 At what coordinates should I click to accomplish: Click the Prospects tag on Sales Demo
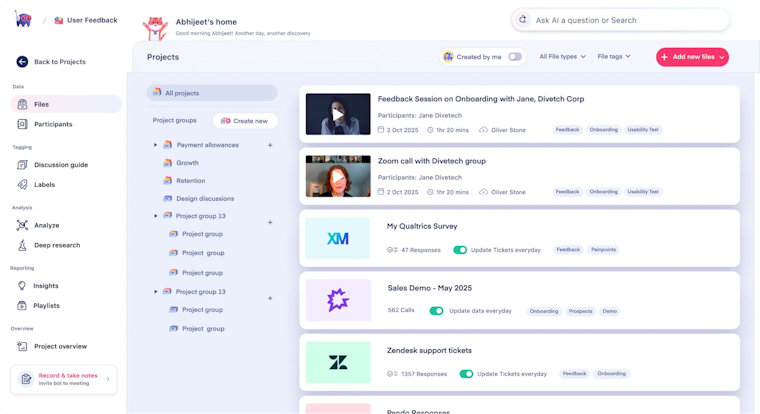[580, 311]
